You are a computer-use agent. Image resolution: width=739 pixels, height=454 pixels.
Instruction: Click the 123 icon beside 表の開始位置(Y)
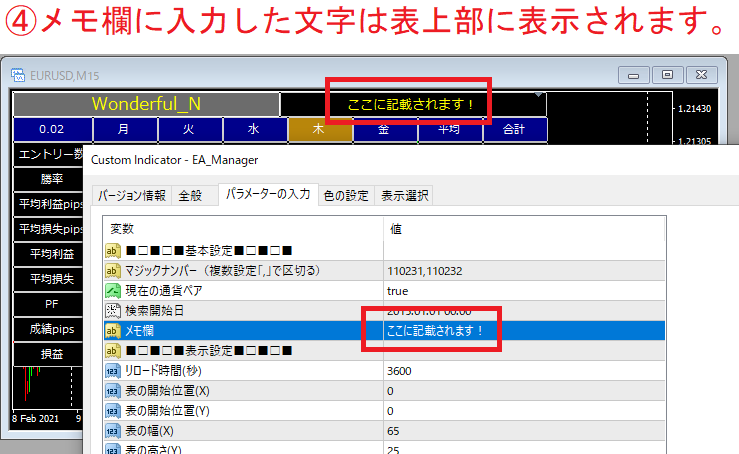click(x=113, y=411)
